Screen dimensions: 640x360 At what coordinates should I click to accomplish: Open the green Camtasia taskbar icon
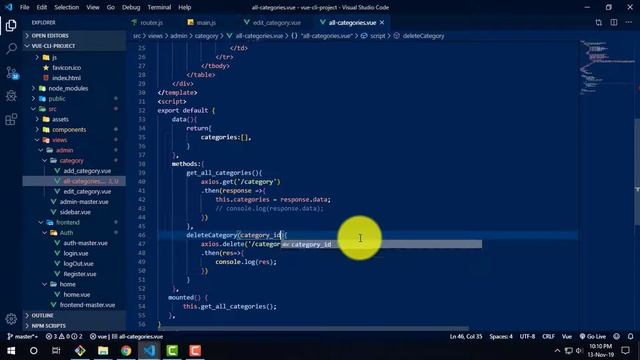[172, 351]
